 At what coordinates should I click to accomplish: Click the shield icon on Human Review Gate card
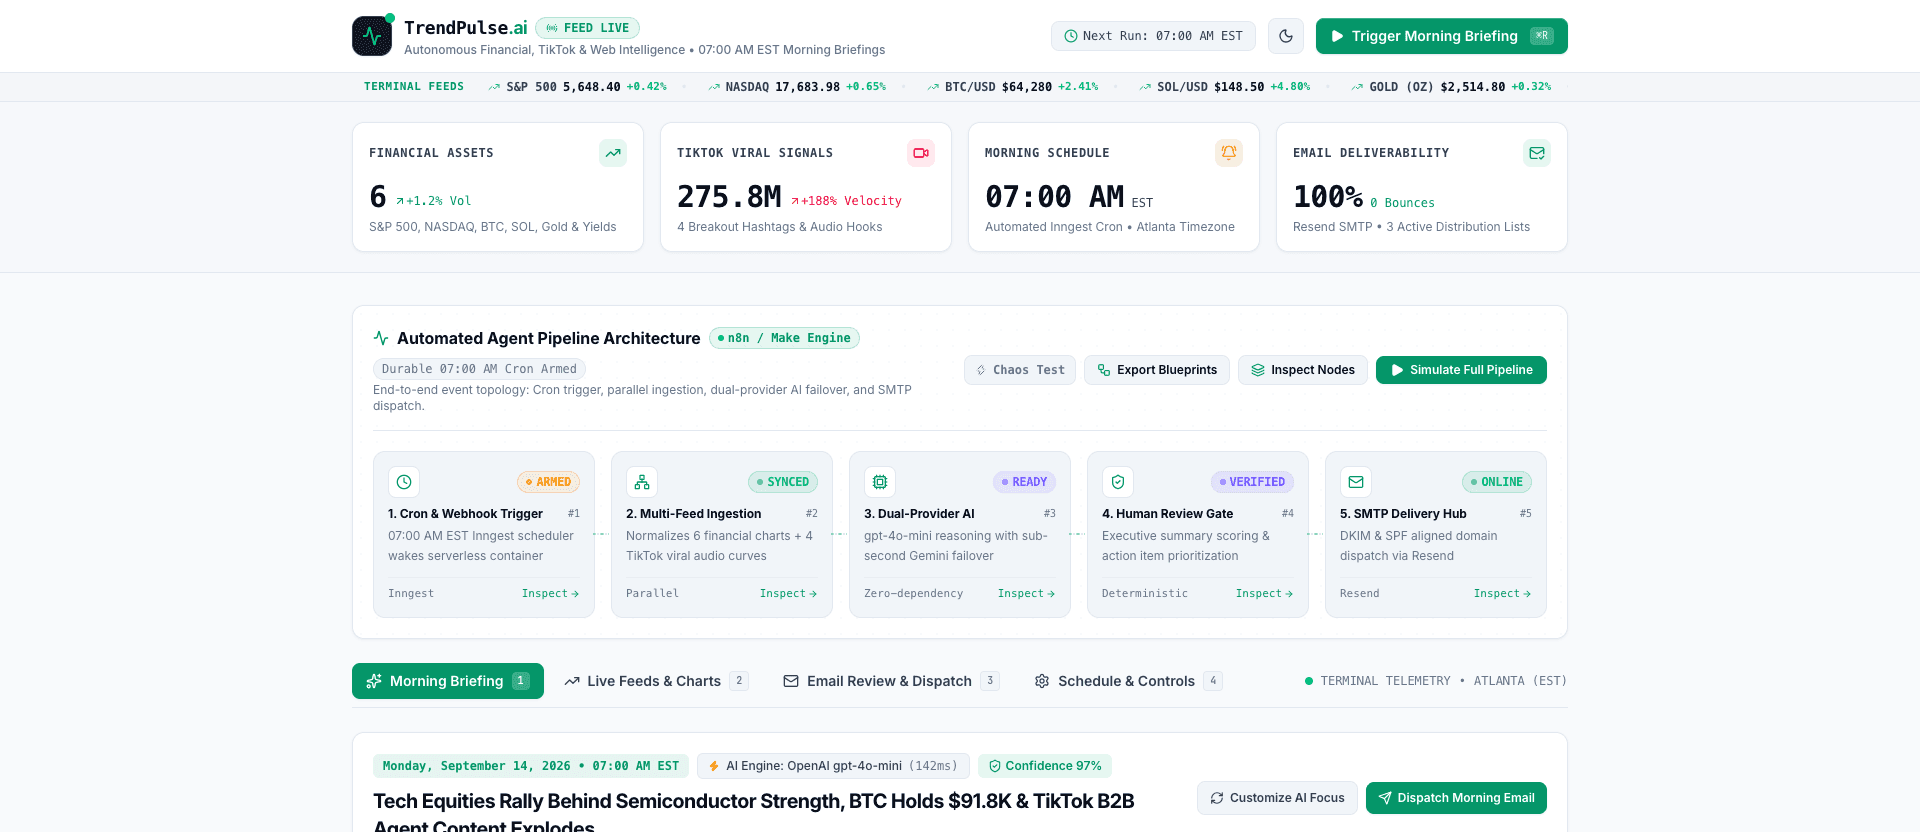pos(1118,482)
